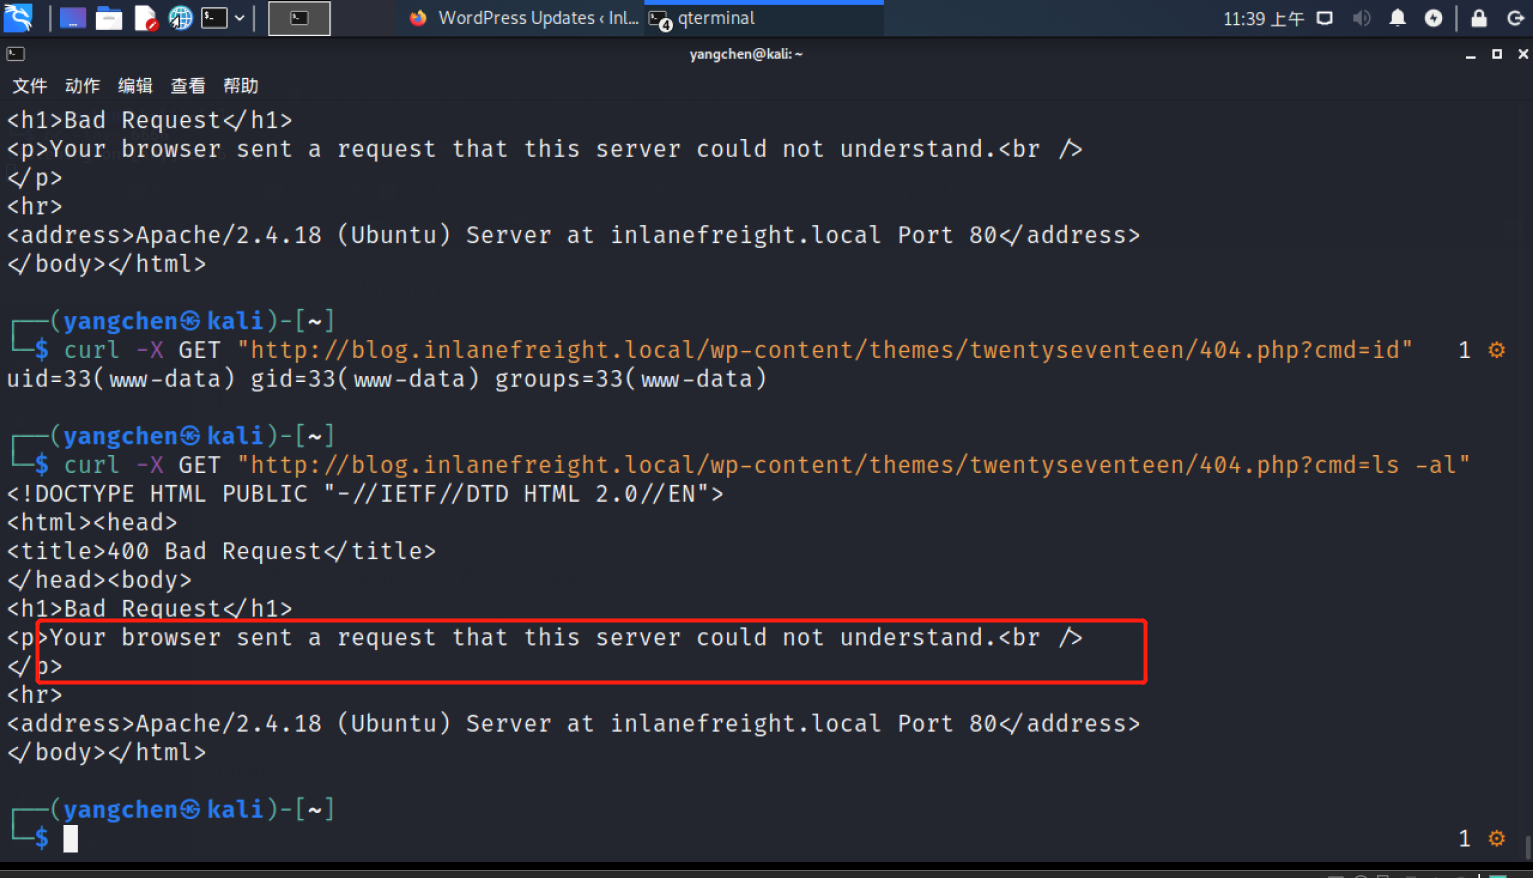Launch the text editor from the panel
Image resolution: width=1533 pixels, height=878 pixels.
point(146,18)
